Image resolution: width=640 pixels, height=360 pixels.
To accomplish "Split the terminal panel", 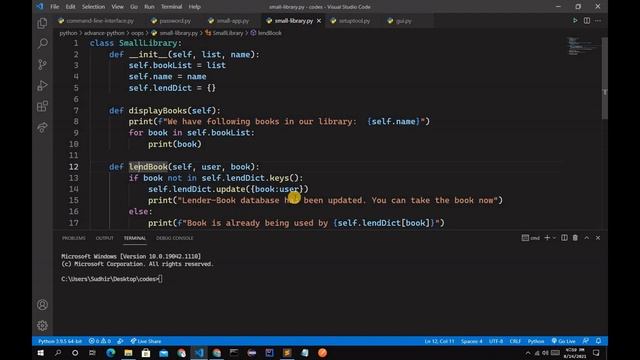I will click(x=564, y=238).
